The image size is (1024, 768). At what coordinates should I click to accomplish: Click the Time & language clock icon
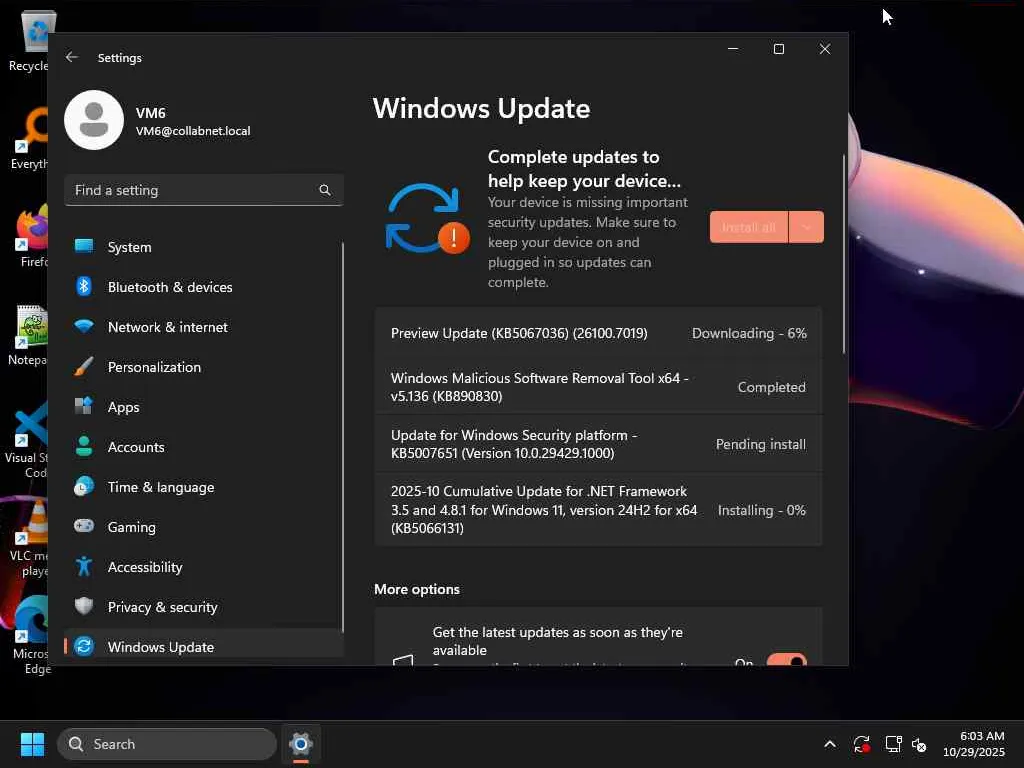coord(84,487)
